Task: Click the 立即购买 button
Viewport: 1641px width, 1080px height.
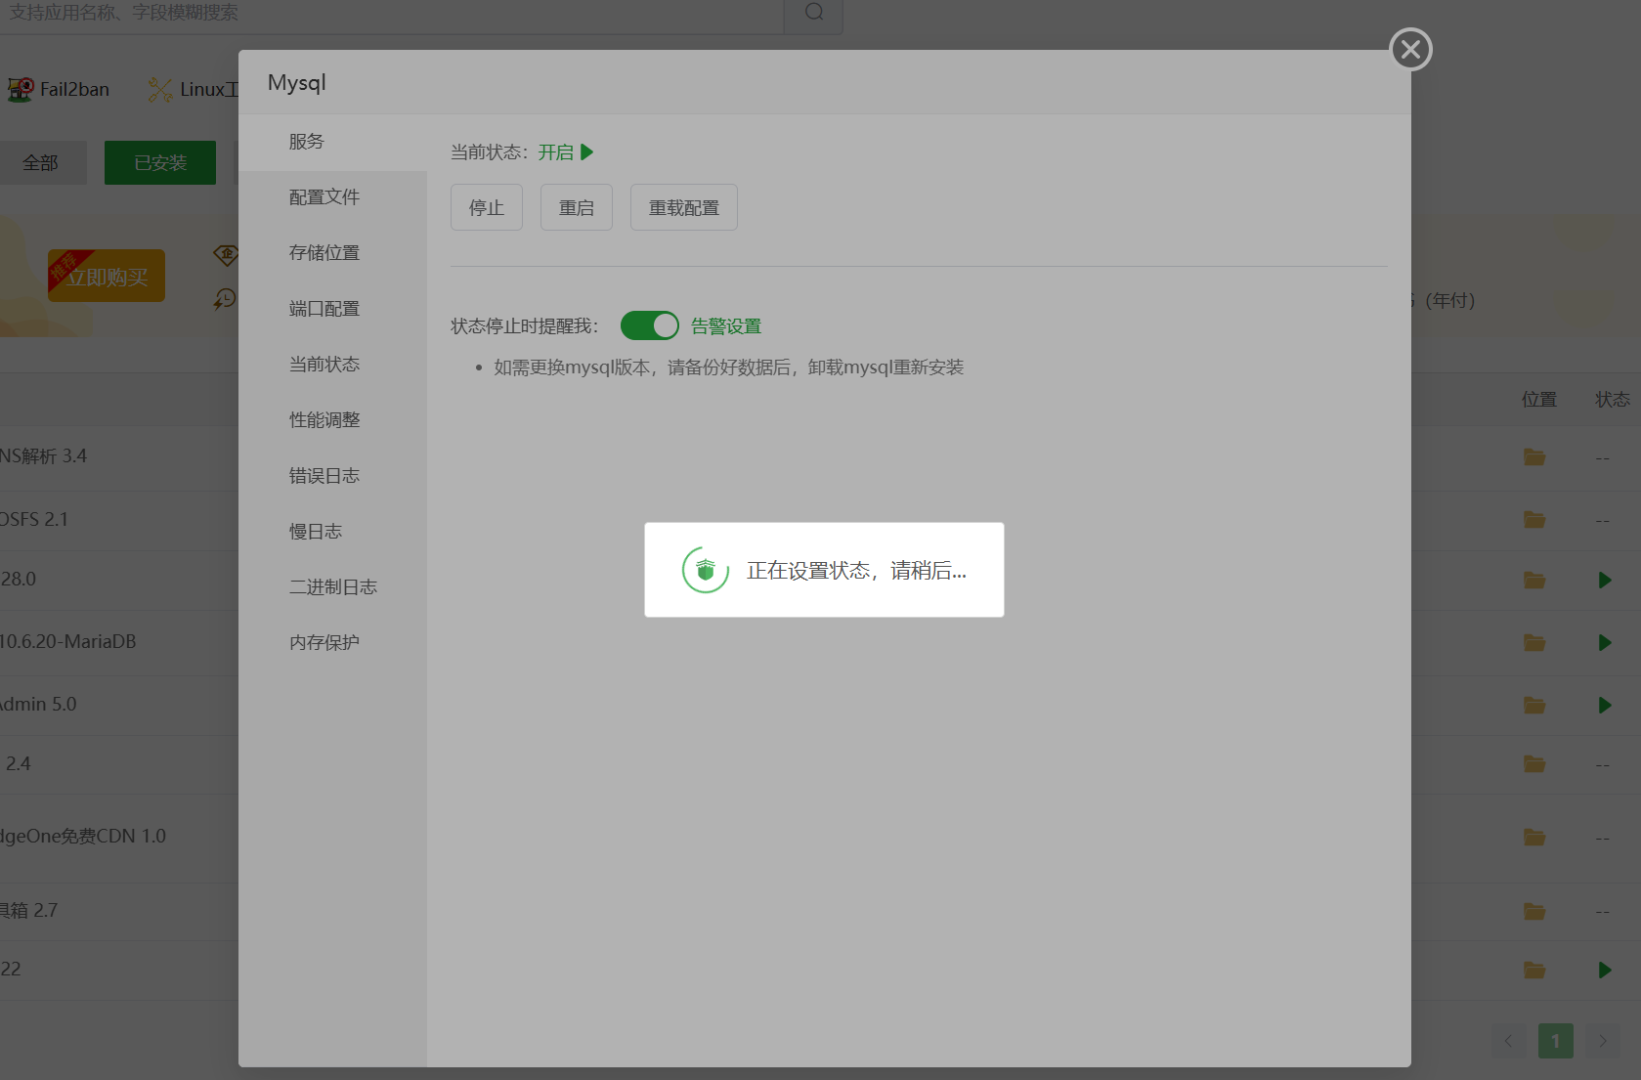Action: (107, 276)
